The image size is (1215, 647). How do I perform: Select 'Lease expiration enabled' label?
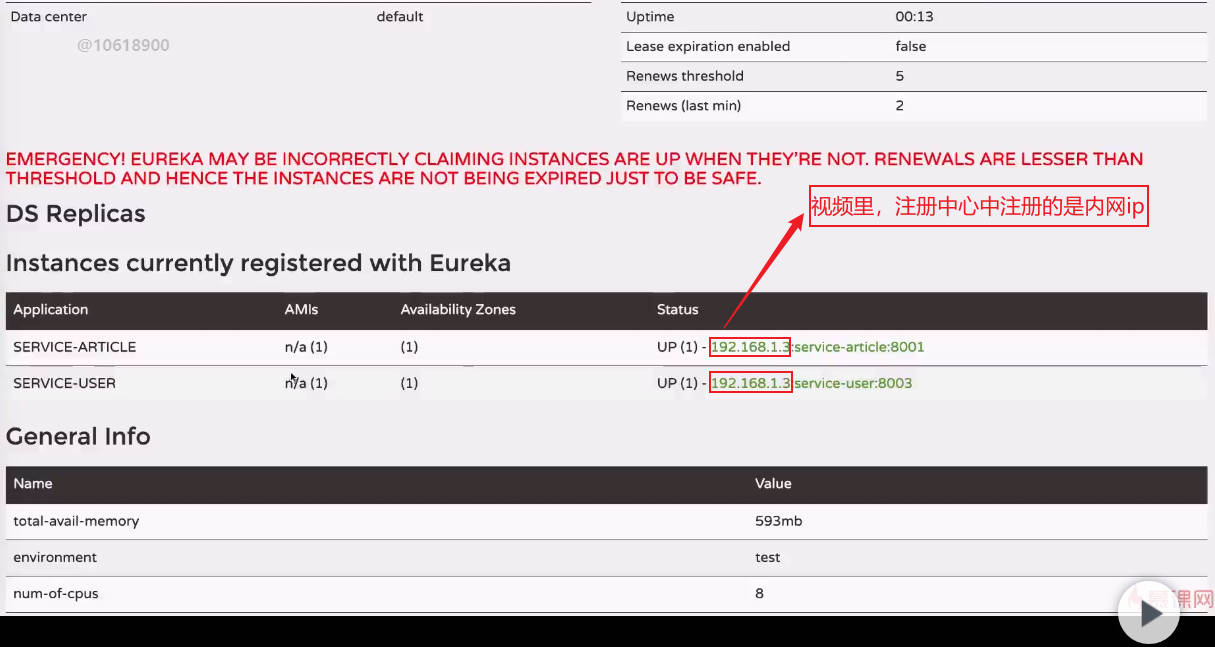click(x=708, y=46)
